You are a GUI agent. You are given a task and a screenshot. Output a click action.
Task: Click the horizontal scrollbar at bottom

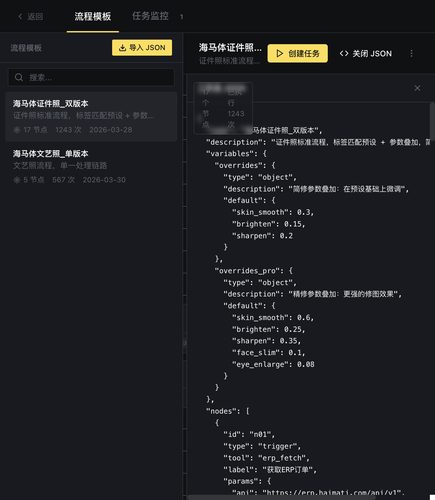[x=282, y=497]
